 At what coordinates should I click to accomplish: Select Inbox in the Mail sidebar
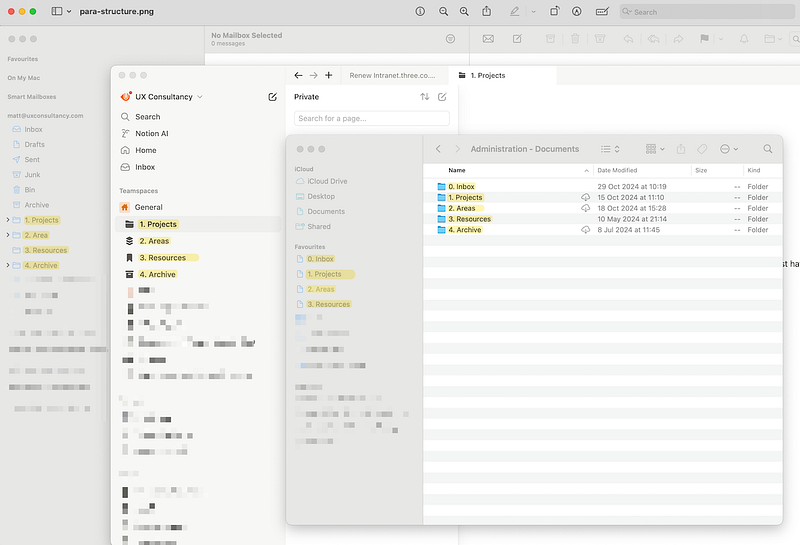[33, 130]
